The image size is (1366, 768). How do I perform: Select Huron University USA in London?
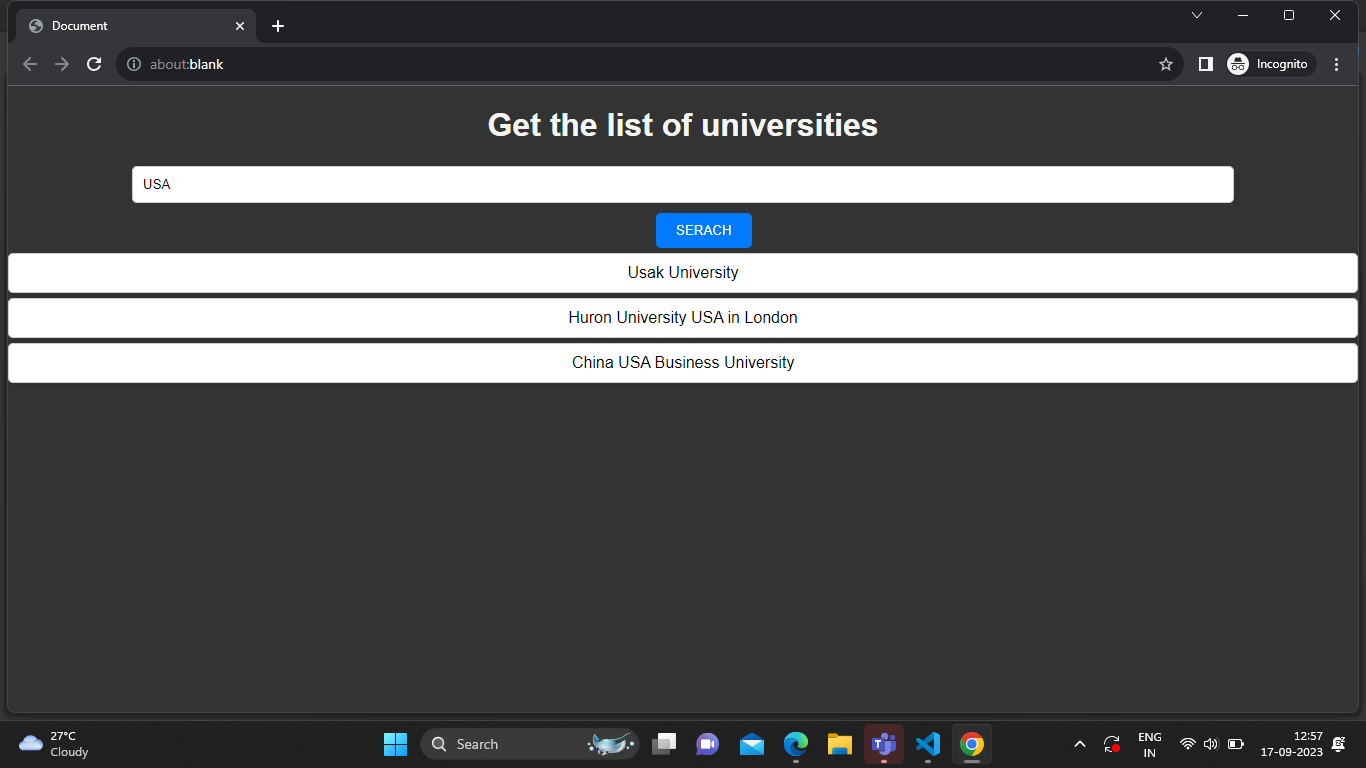[683, 317]
